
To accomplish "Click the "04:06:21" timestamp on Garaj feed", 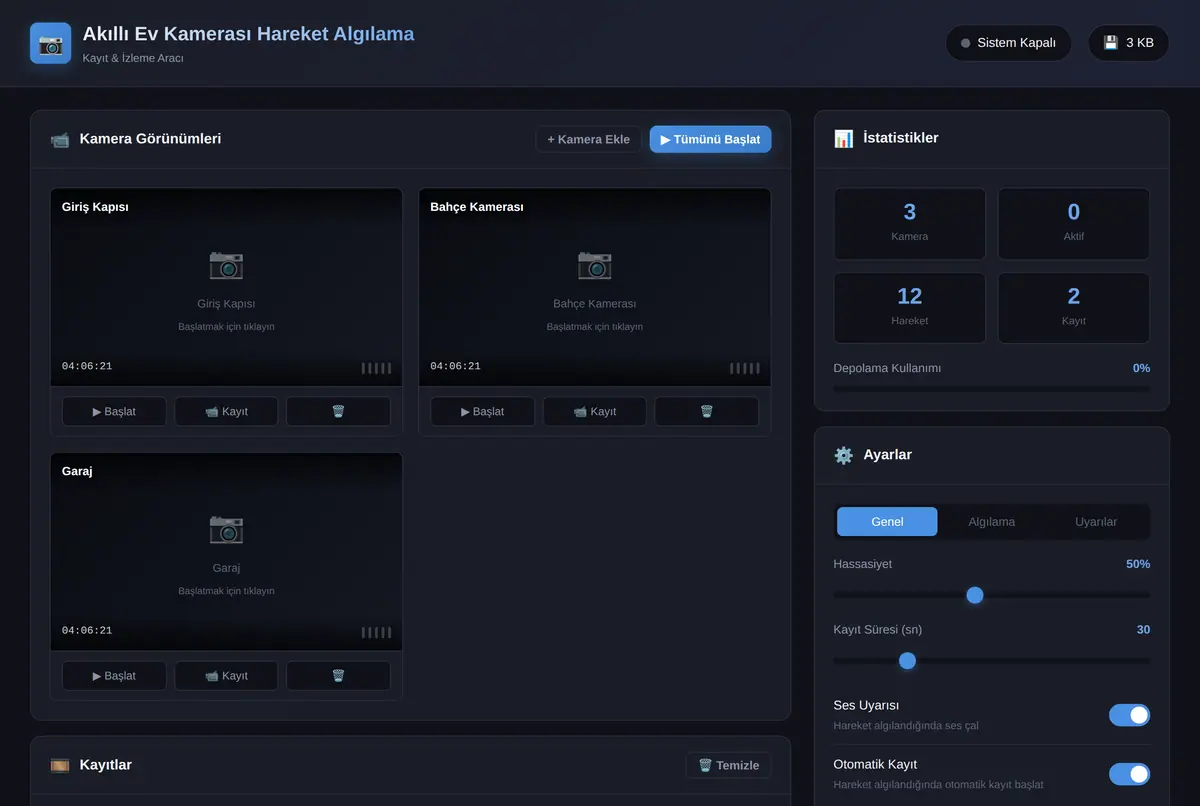I will point(87,631).
